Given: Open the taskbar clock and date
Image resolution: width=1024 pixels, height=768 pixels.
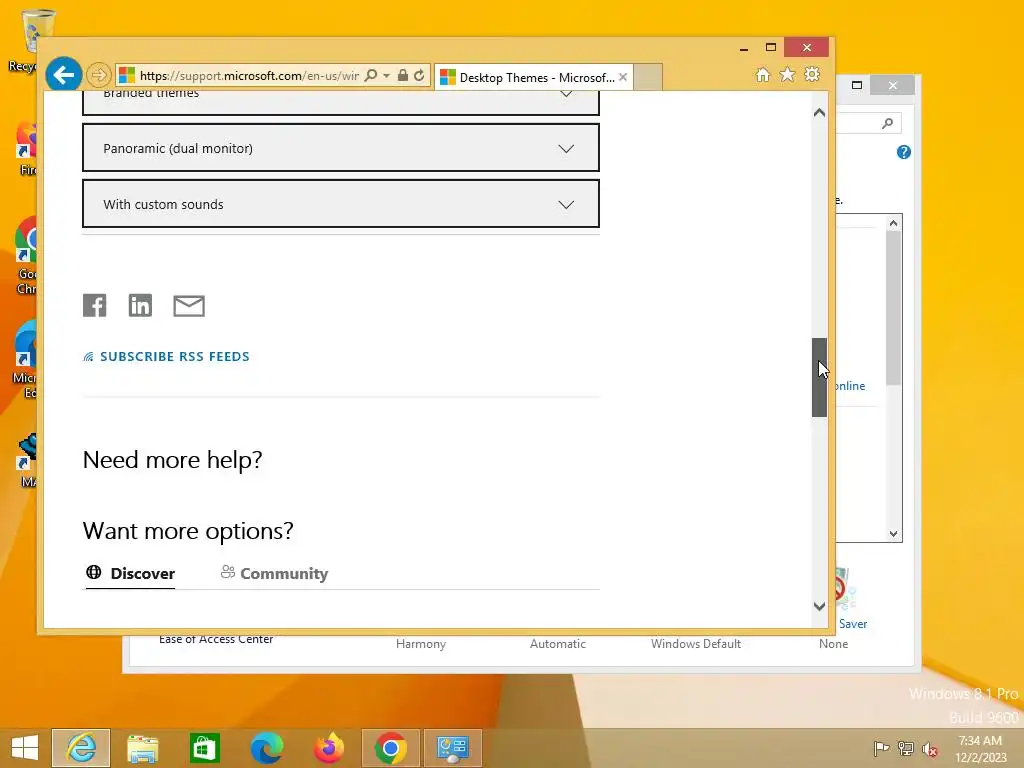Looking at the screenshot, I should coord(980,748).
